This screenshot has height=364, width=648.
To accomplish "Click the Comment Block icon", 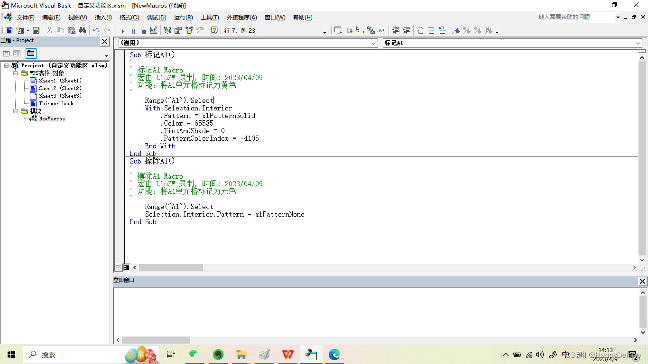I will tap(431, 30).
